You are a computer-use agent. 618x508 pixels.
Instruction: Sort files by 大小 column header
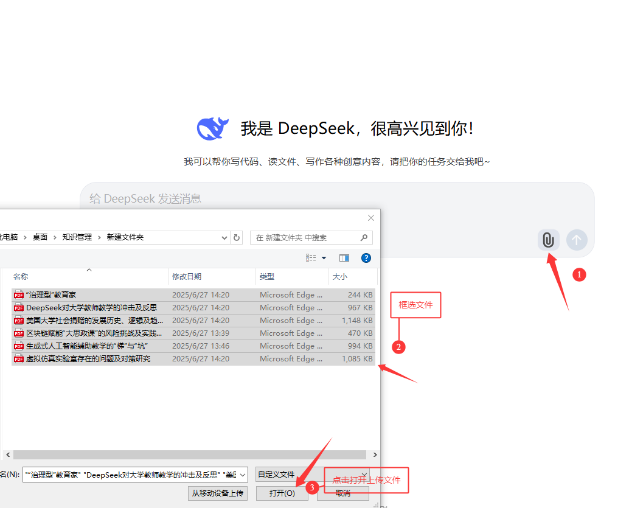click(340, 276)
